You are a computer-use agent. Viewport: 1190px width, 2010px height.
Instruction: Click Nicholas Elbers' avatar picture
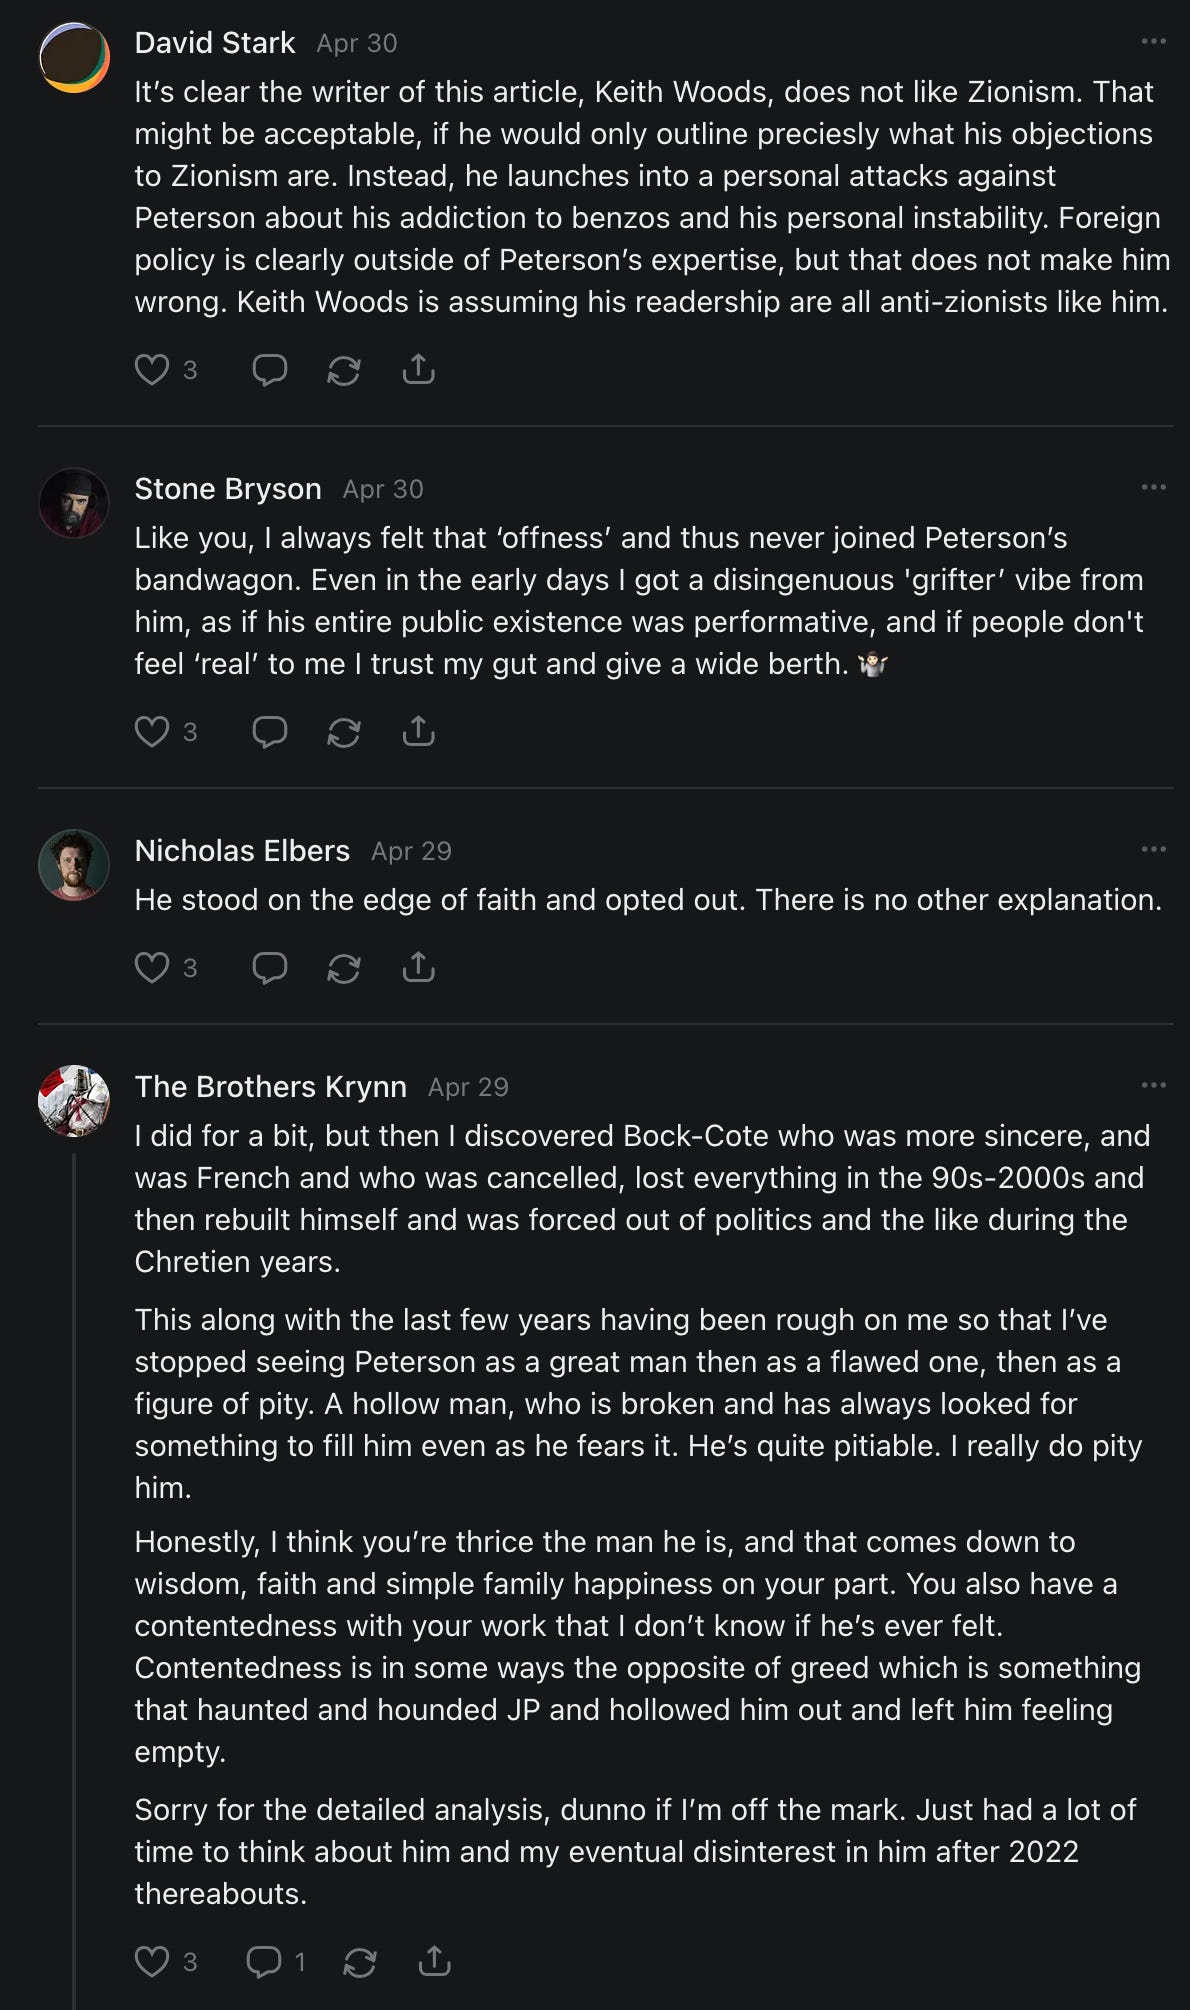tap(74, 865)
